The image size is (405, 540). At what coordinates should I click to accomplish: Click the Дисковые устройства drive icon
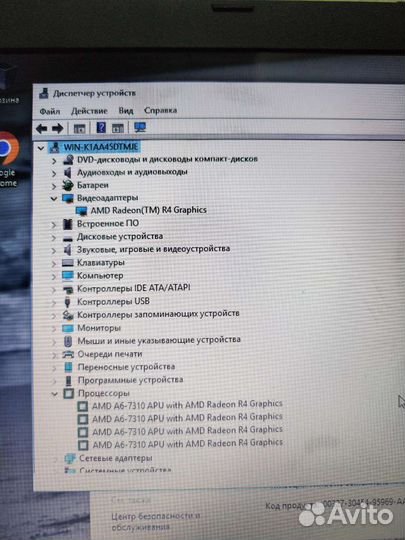[x=68, y=238]
